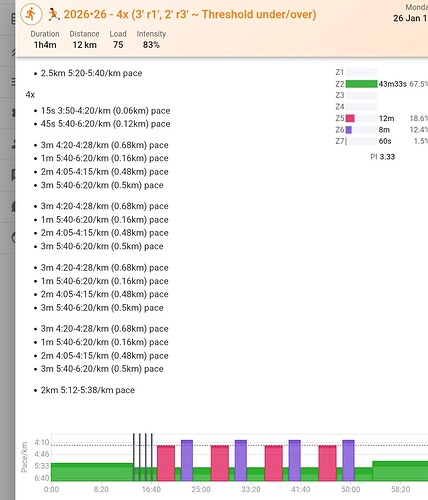428x500 pixels.
Task: Select the Duration 1h4m stat
Action: click(45, 39)
